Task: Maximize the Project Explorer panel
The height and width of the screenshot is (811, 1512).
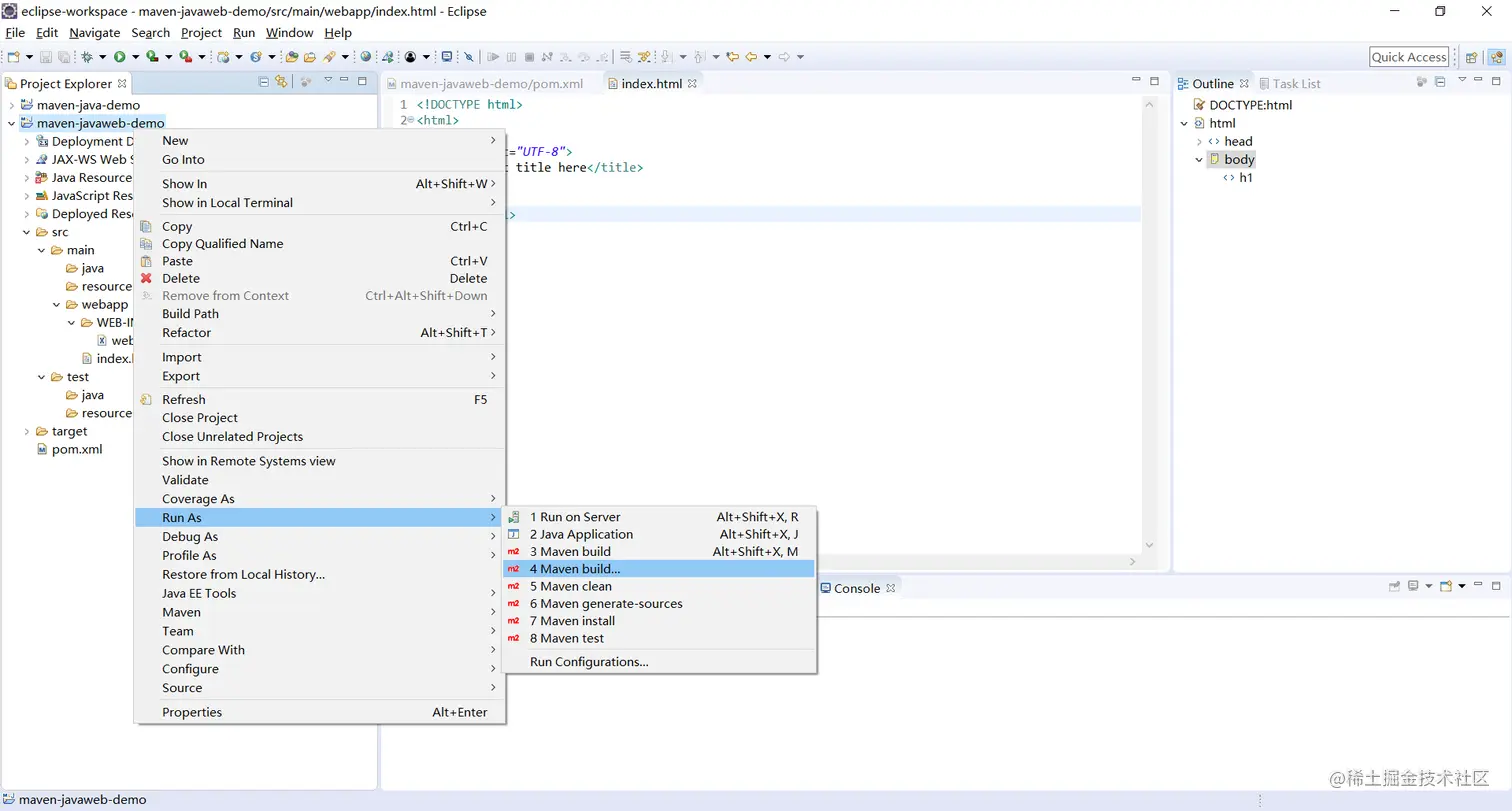Action: click(362, 81)
